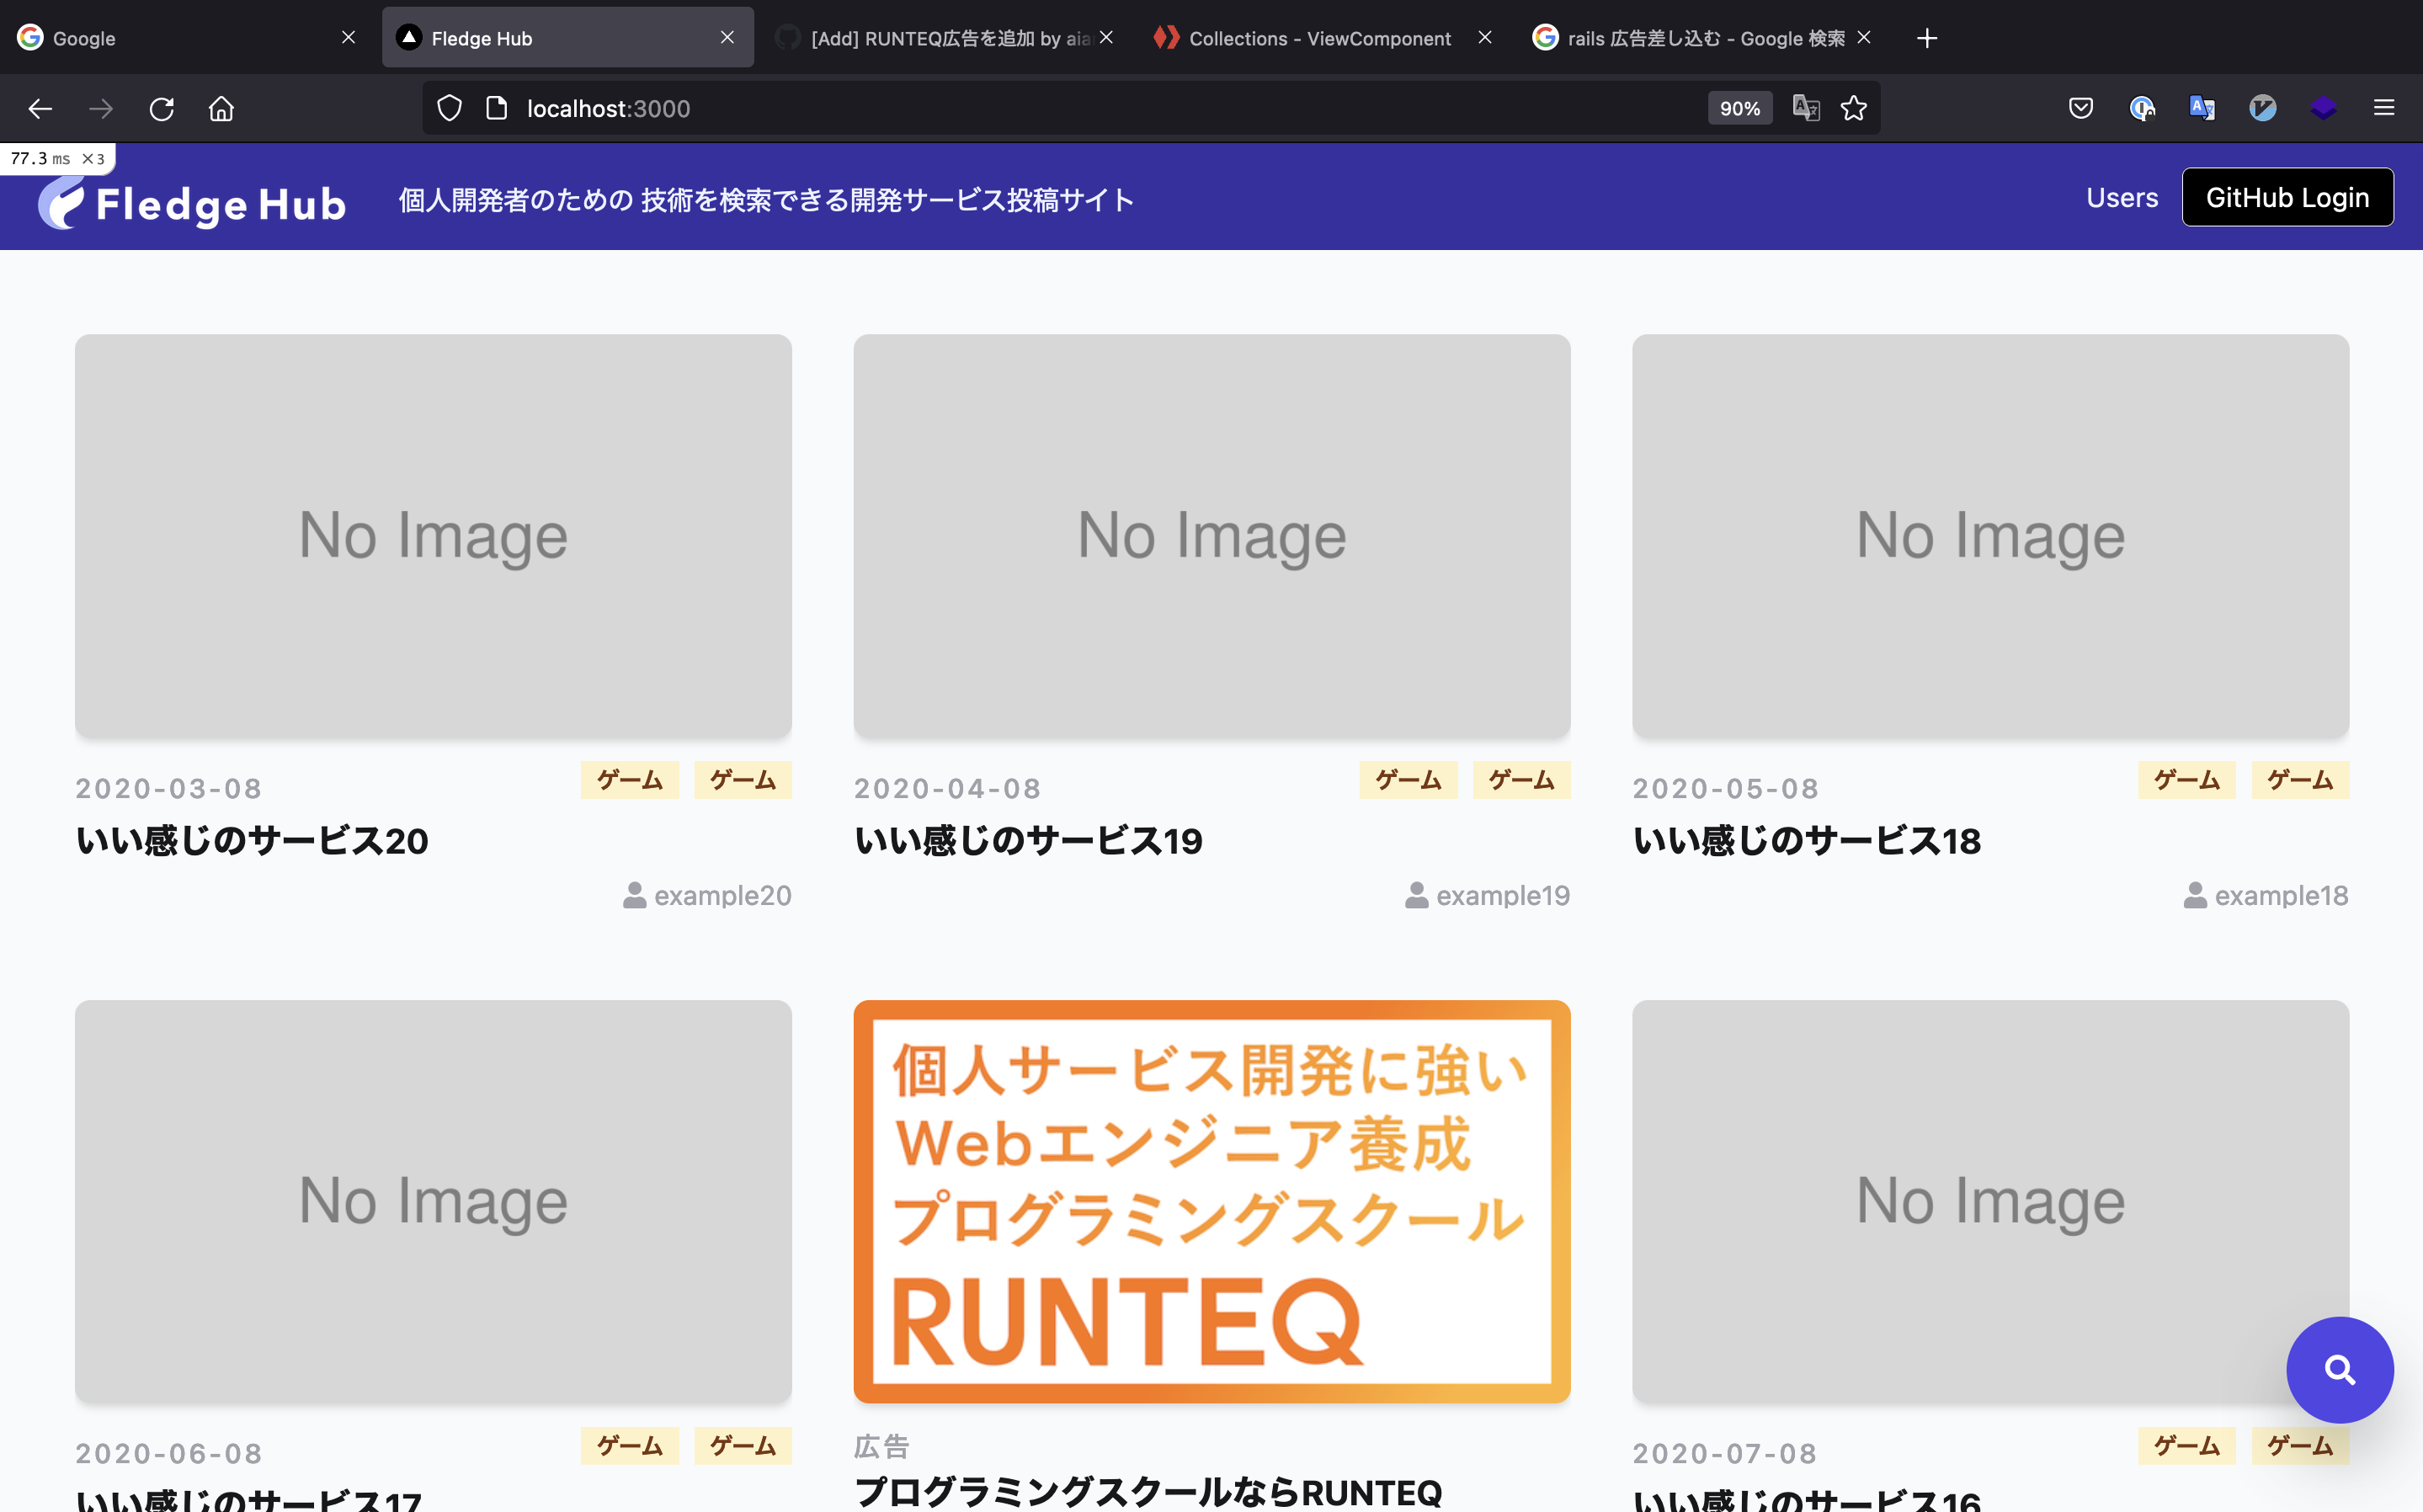Open the thumbnail above the 2020-06-08 date
The width and height of the screenshot is (2423, 1512).
tap(433, 1201)
